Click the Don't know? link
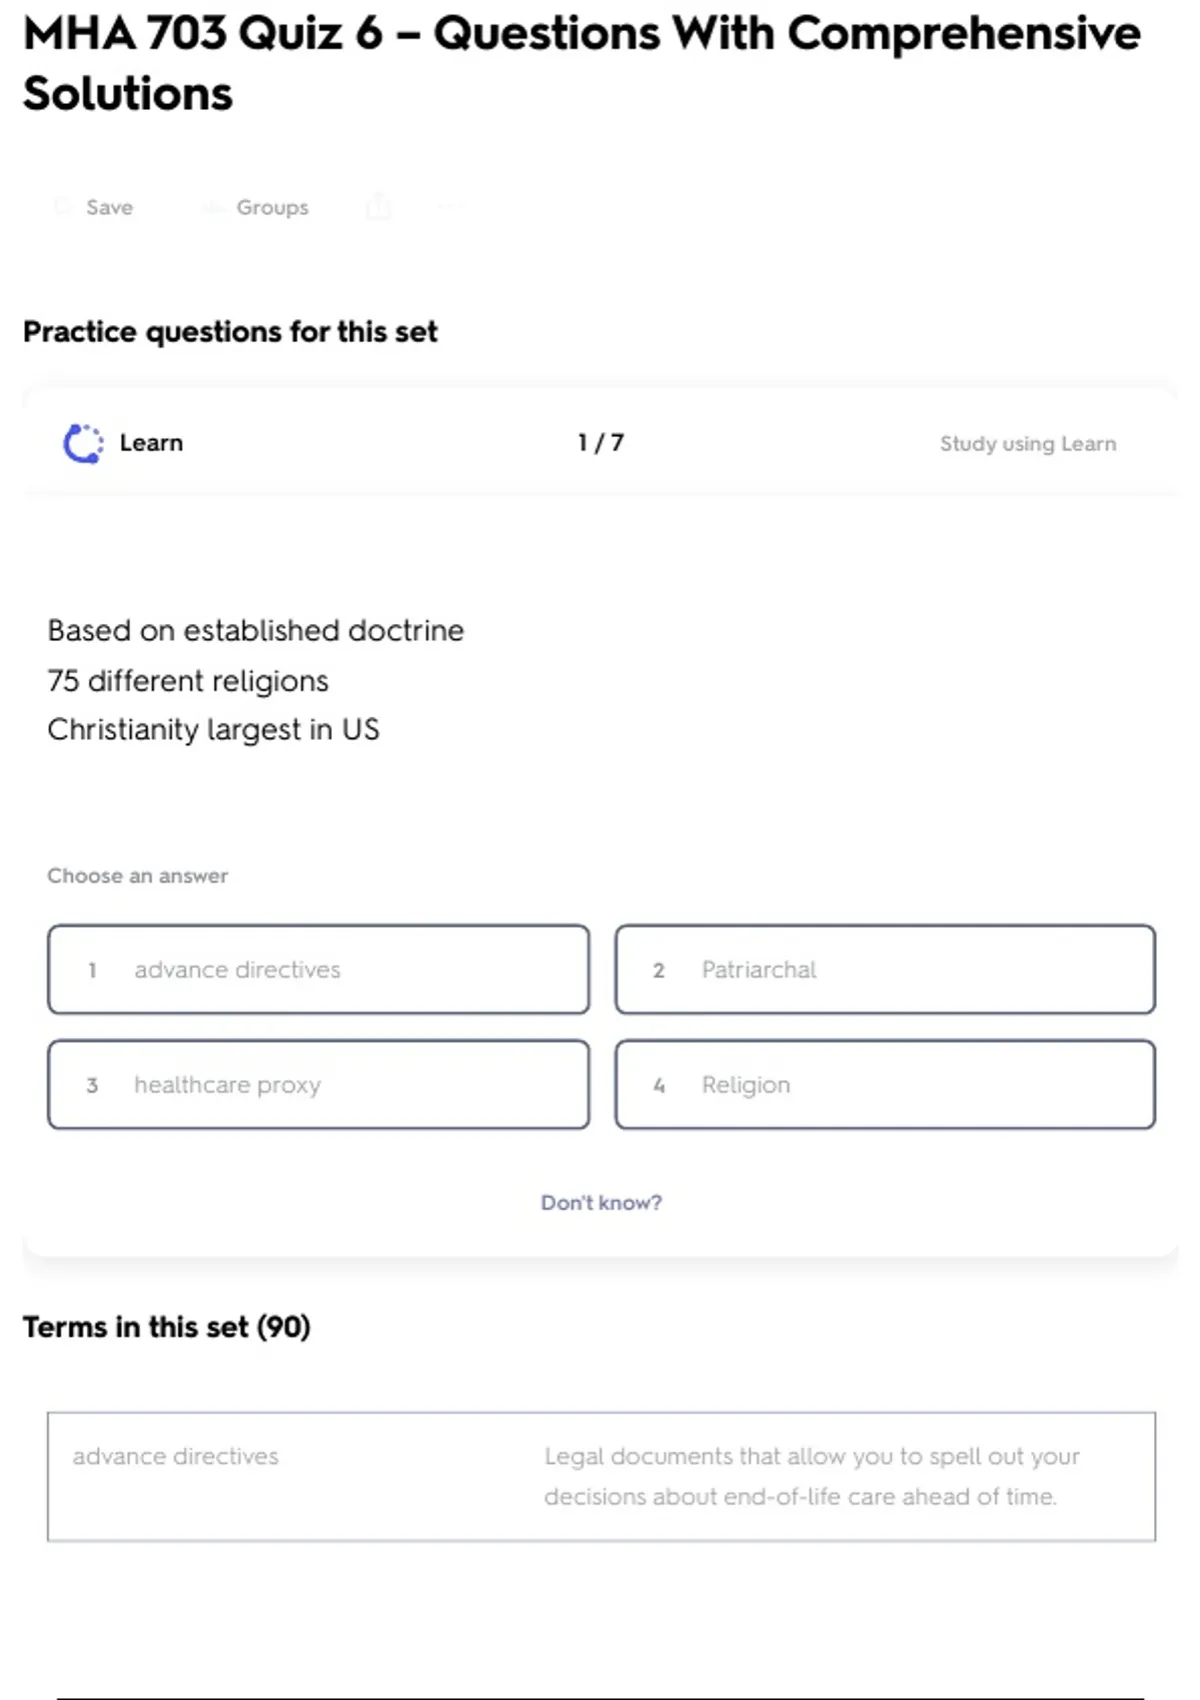 (601, 1202)
